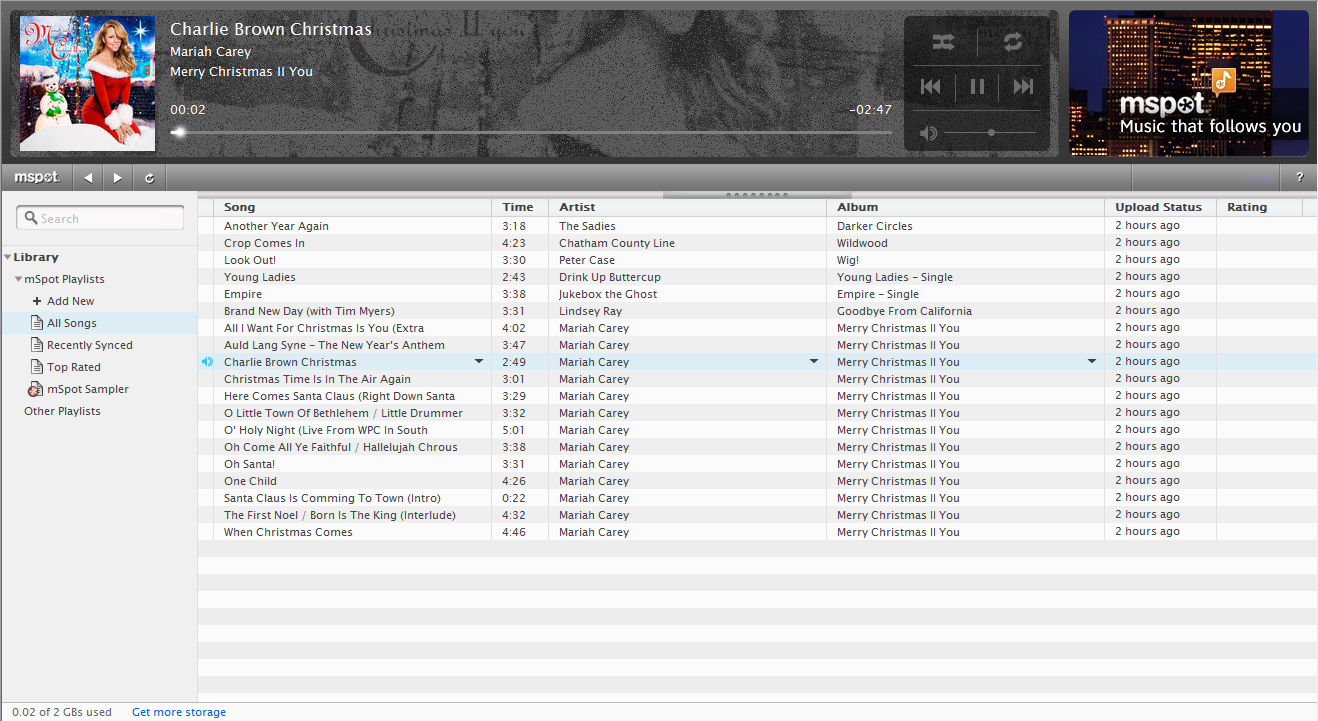Select Other Playlists in sidebar
This screenshot has width=1318, height=721.
click(62, 411)
